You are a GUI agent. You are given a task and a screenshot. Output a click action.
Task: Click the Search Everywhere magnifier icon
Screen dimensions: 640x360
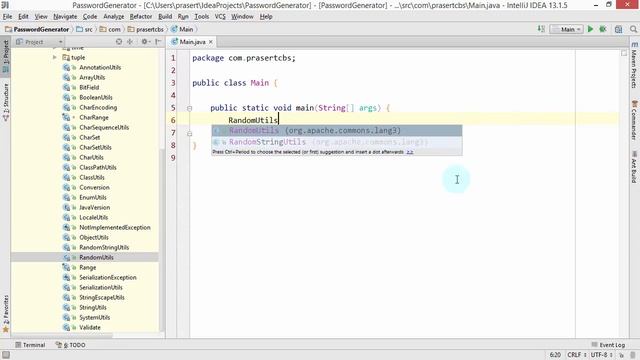tap(633, 29)
